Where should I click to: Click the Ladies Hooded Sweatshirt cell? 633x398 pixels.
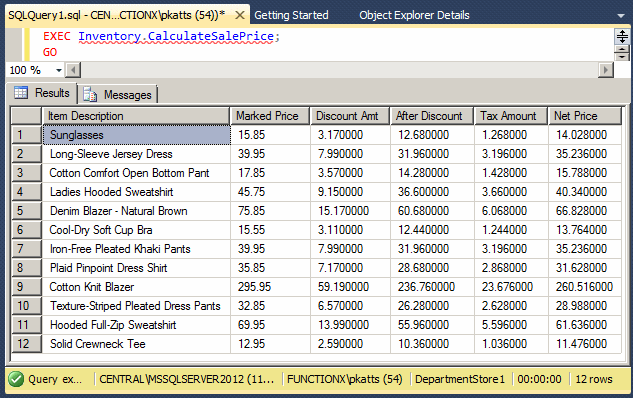click(136, 192)
